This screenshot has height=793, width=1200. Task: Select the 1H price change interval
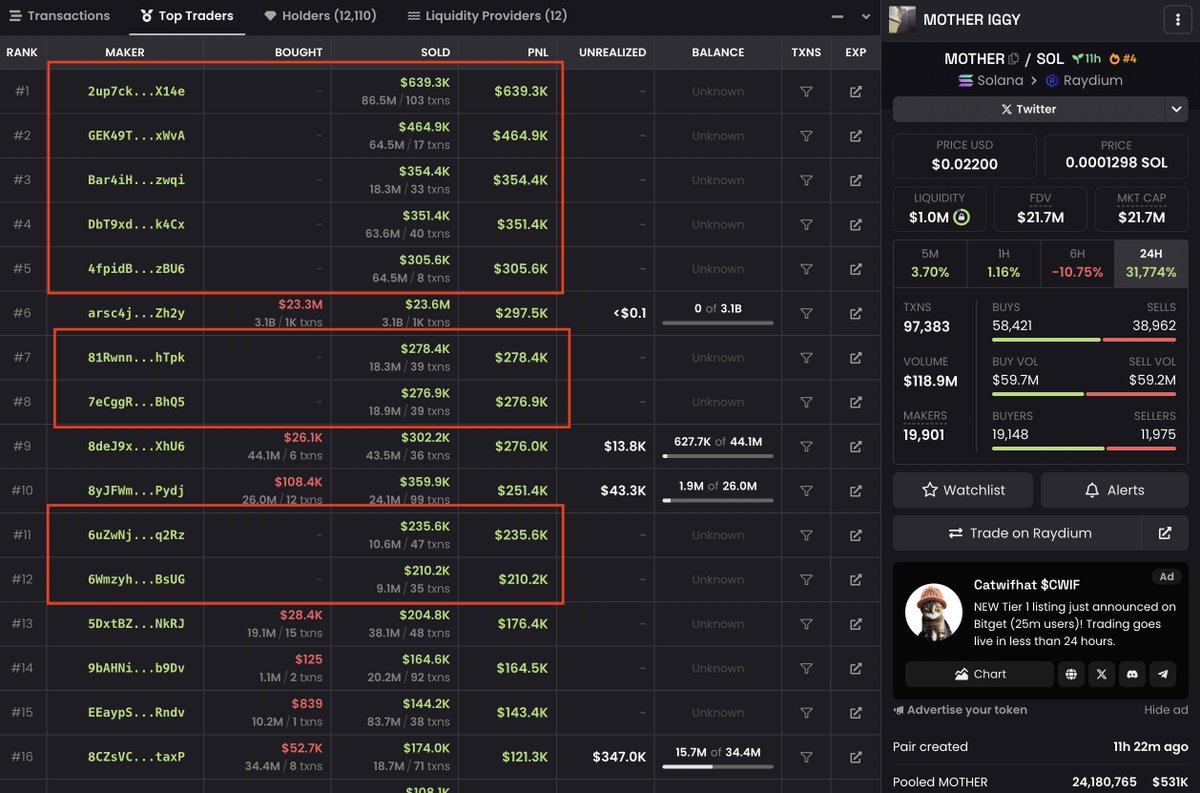(x=1003, y=264)
